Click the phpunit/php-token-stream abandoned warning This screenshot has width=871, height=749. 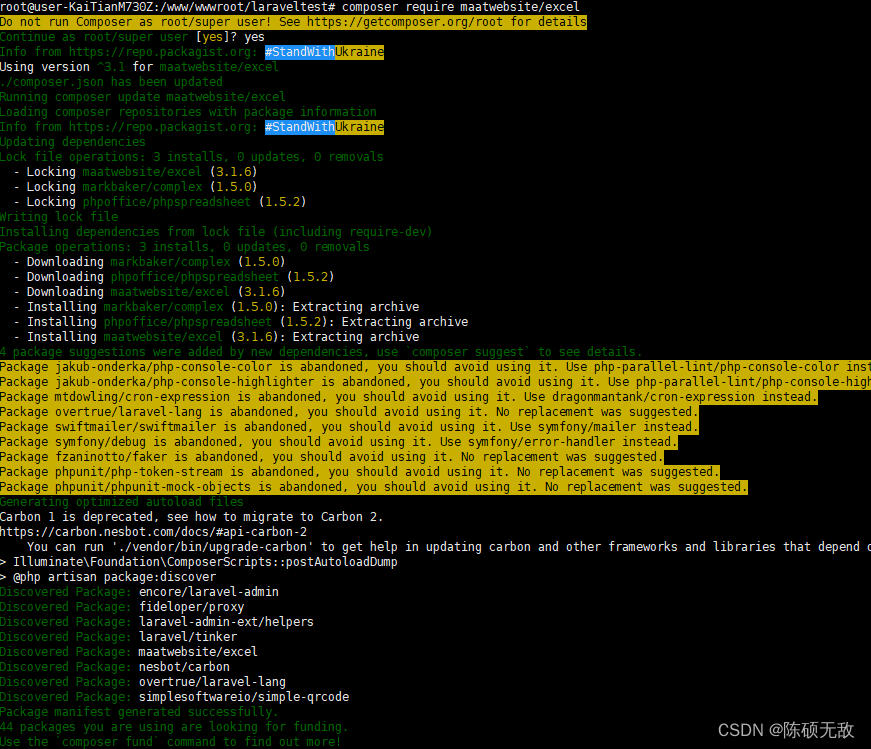(360, 472)
